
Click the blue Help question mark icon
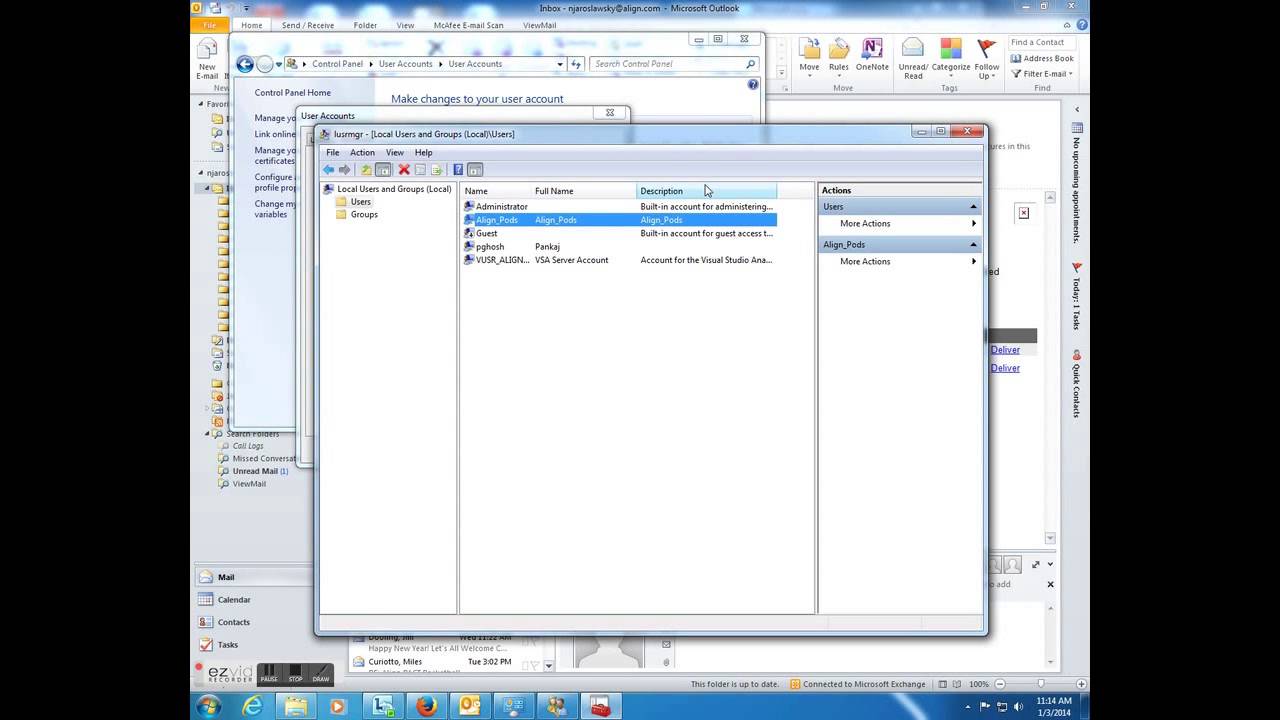[458, 170]
